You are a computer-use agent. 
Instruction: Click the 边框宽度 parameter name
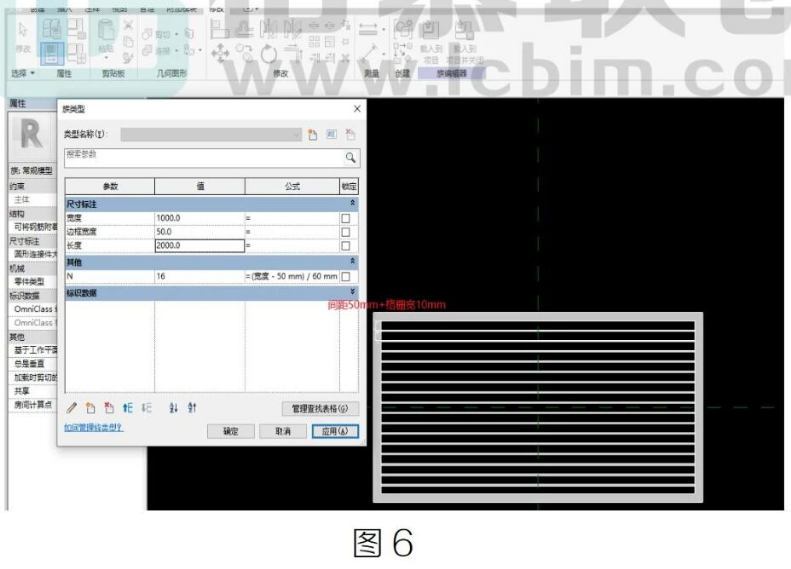(x=82, y=232)
